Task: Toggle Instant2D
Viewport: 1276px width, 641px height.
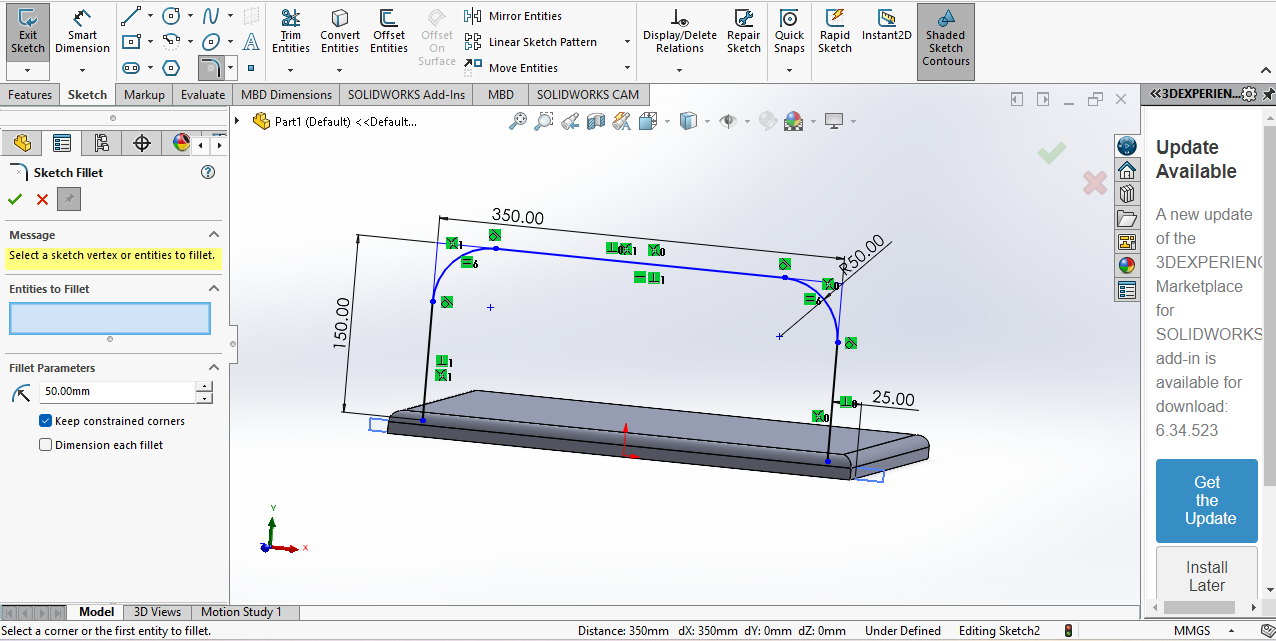Action: (x=886, y=26)
